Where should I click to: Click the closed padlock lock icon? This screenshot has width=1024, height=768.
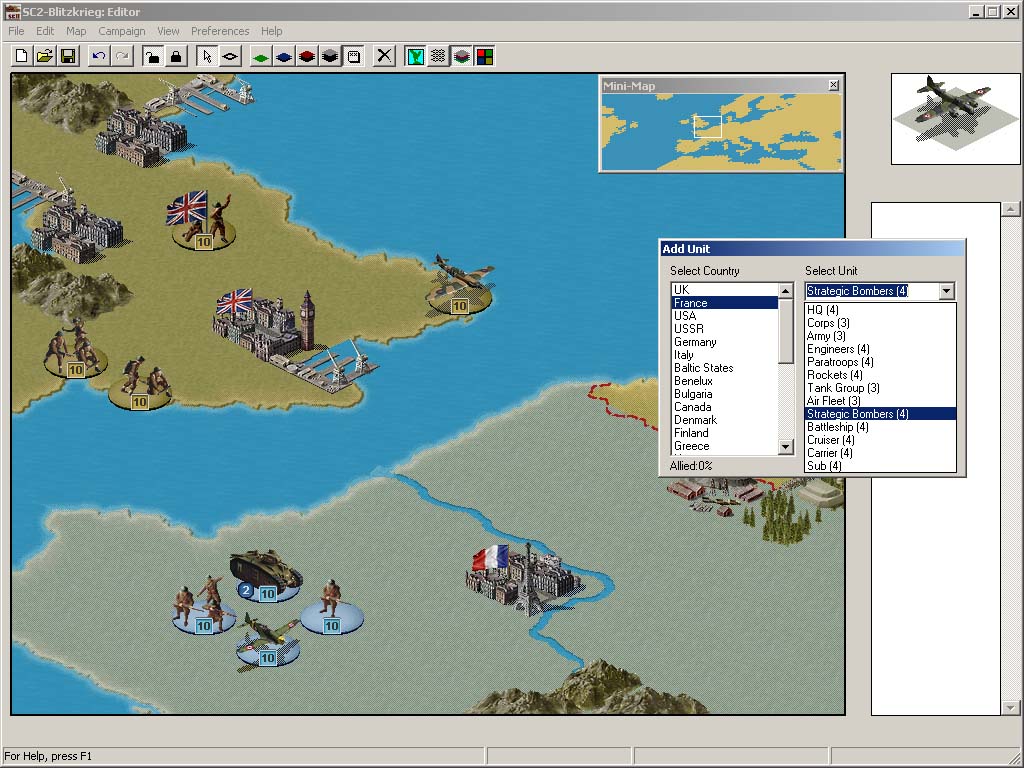tap(175, 56)
